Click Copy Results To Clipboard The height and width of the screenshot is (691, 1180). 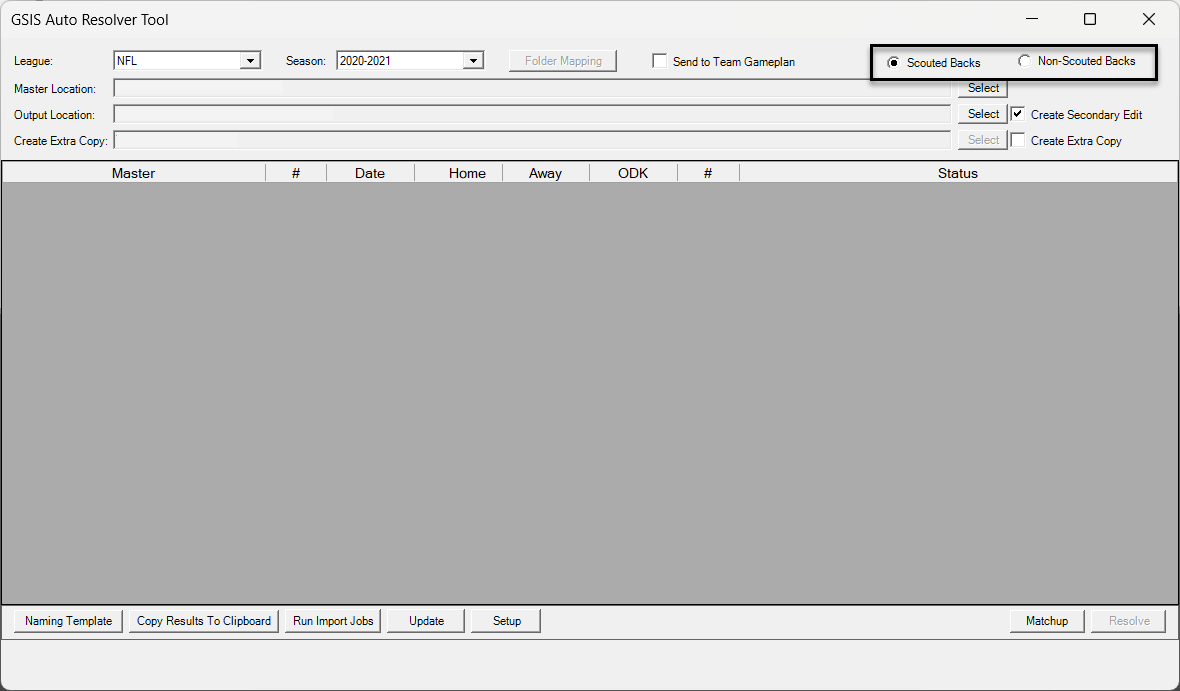coord(204,621)
